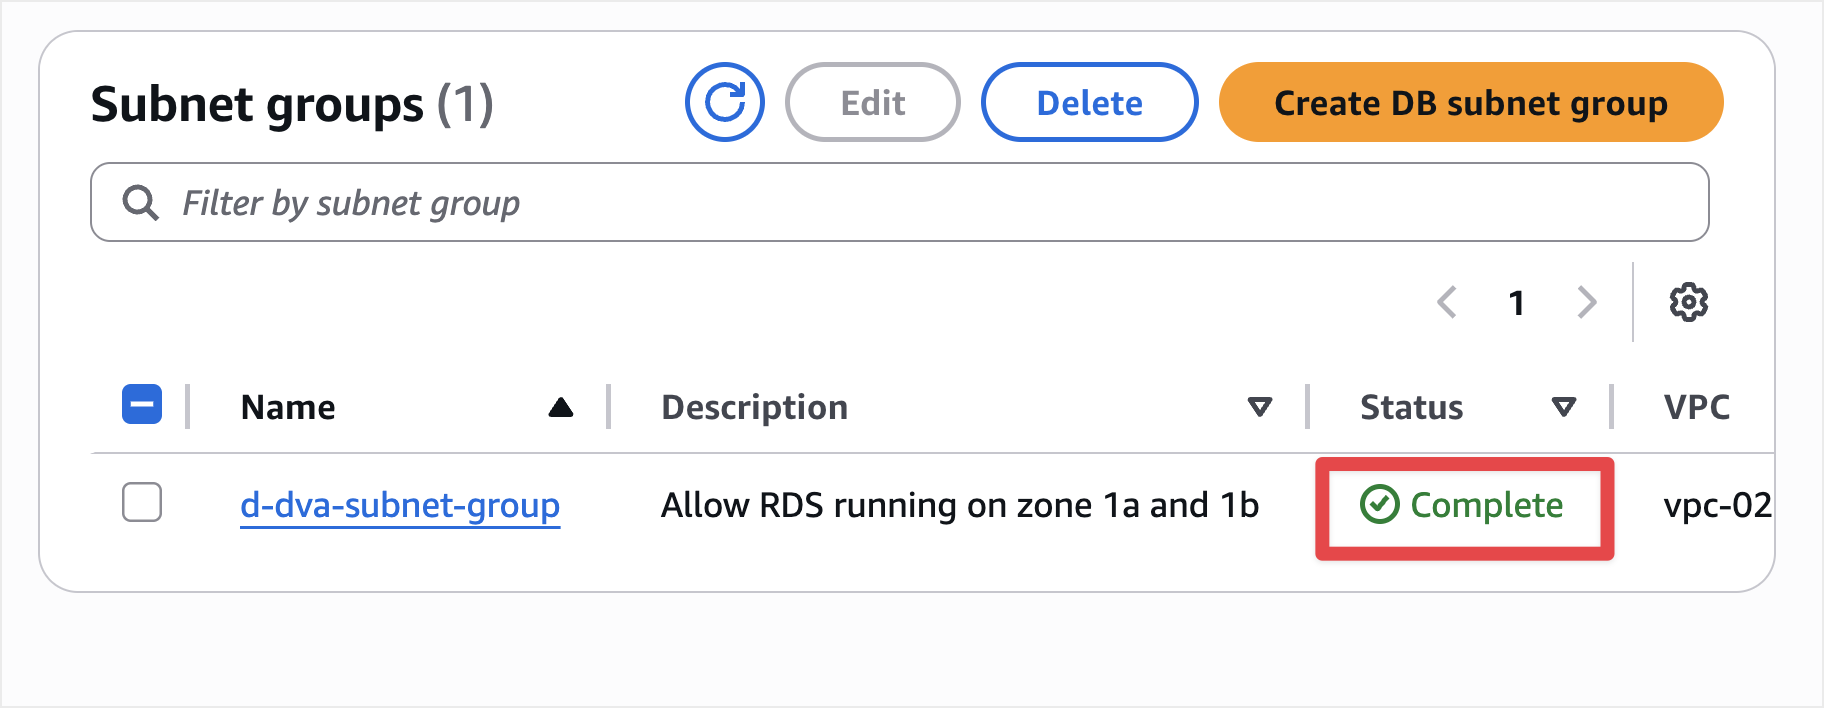
Task: Click the Description column header
Action: pos(754,407)
